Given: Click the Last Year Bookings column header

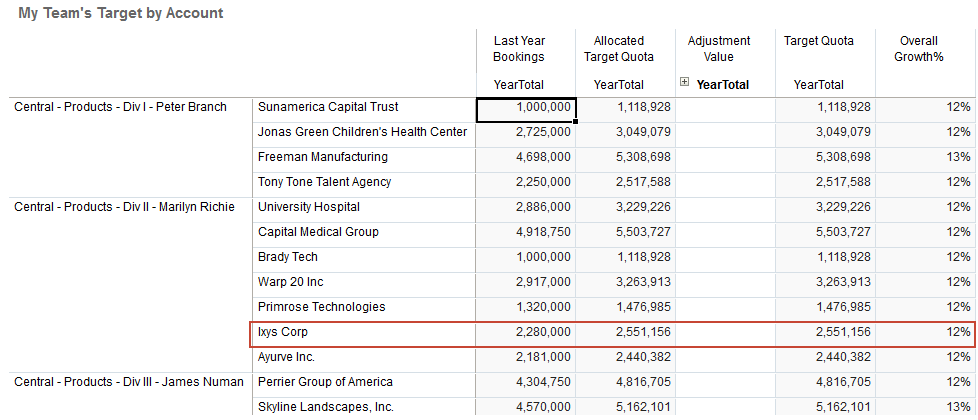Looking at the screenshot, I should click(x=518, y=49).
